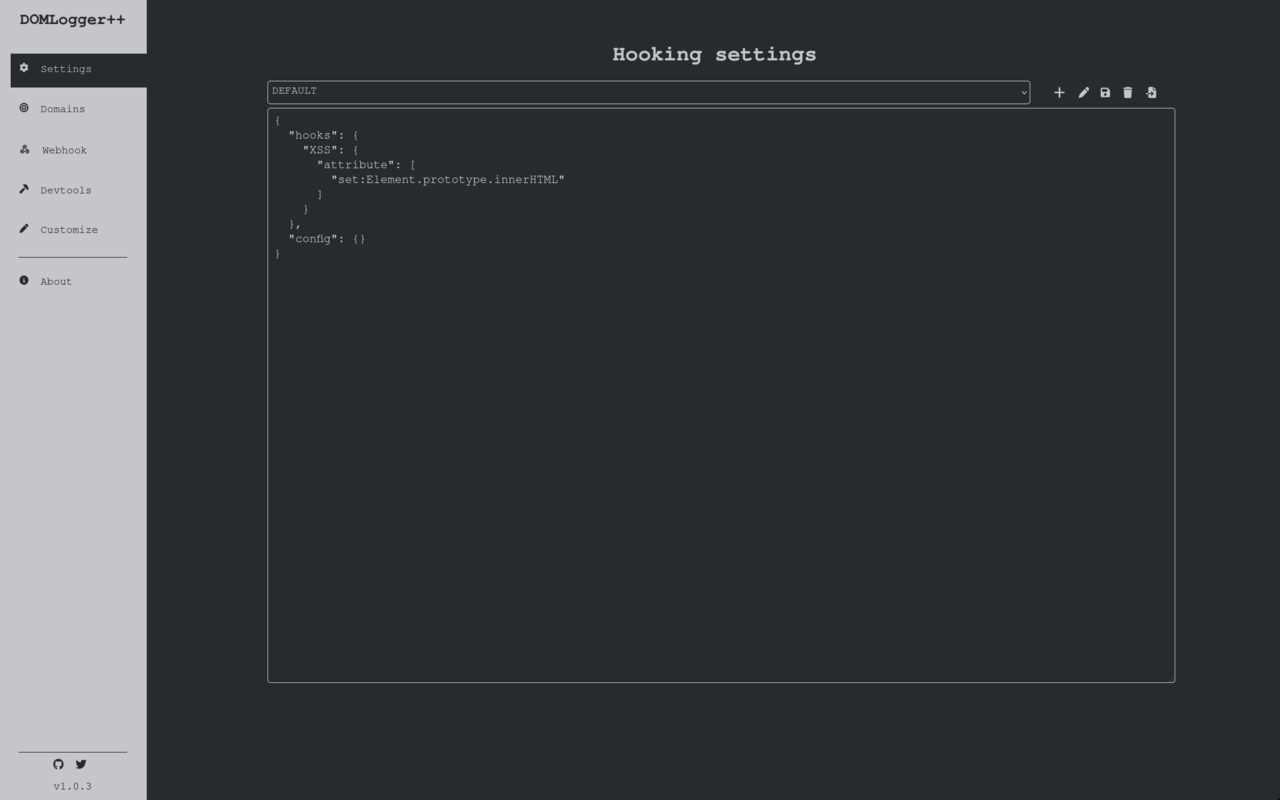The height and width of the screenshot is (800, 1280).
Task: Navigate to the Webhook page
Action: (63, 150)
